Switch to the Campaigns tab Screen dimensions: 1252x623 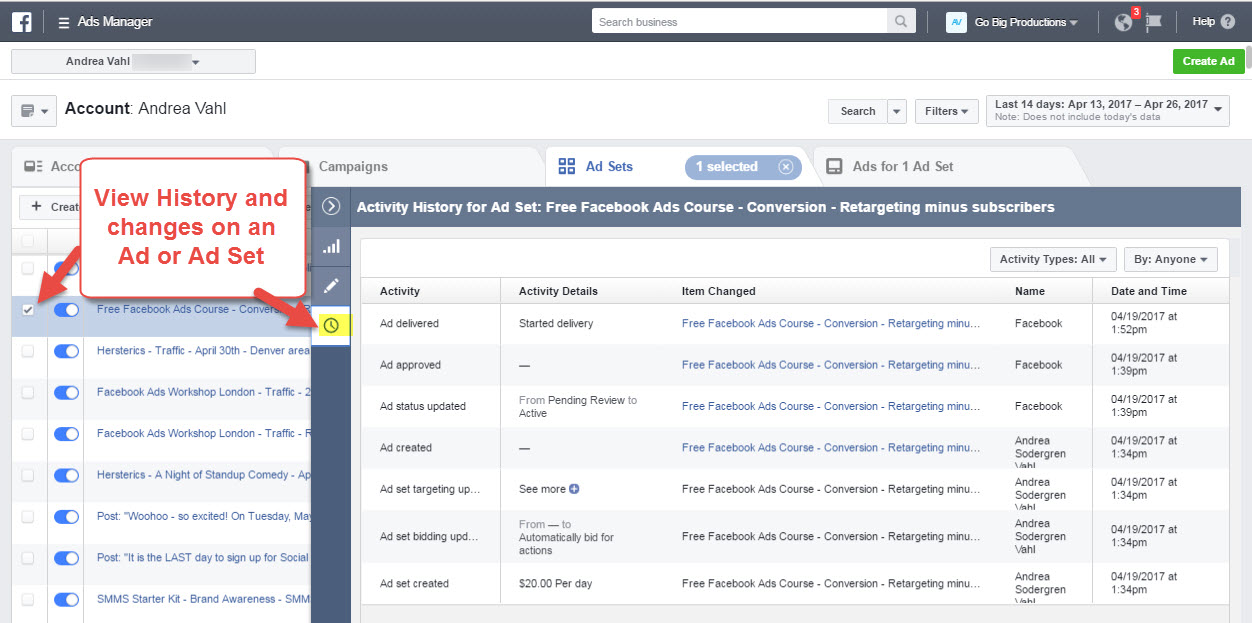tap(353, 167)
